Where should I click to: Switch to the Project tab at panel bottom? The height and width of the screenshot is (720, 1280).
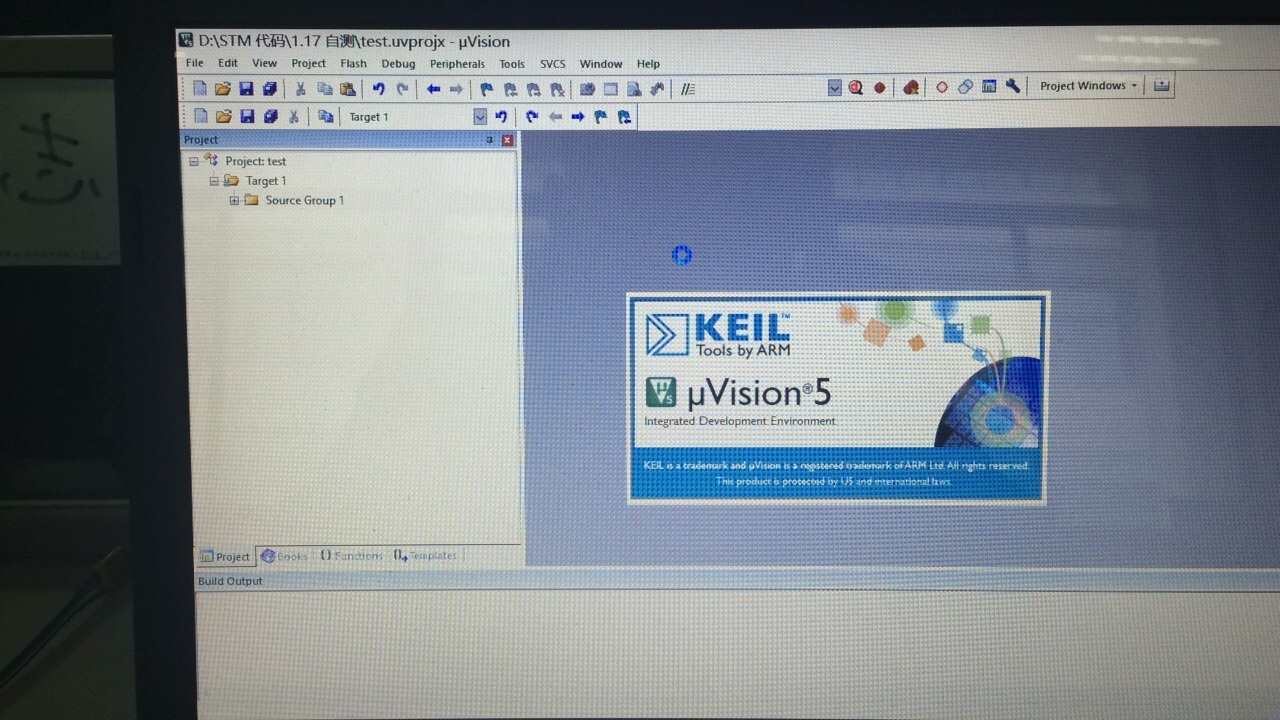click(225, 556)
